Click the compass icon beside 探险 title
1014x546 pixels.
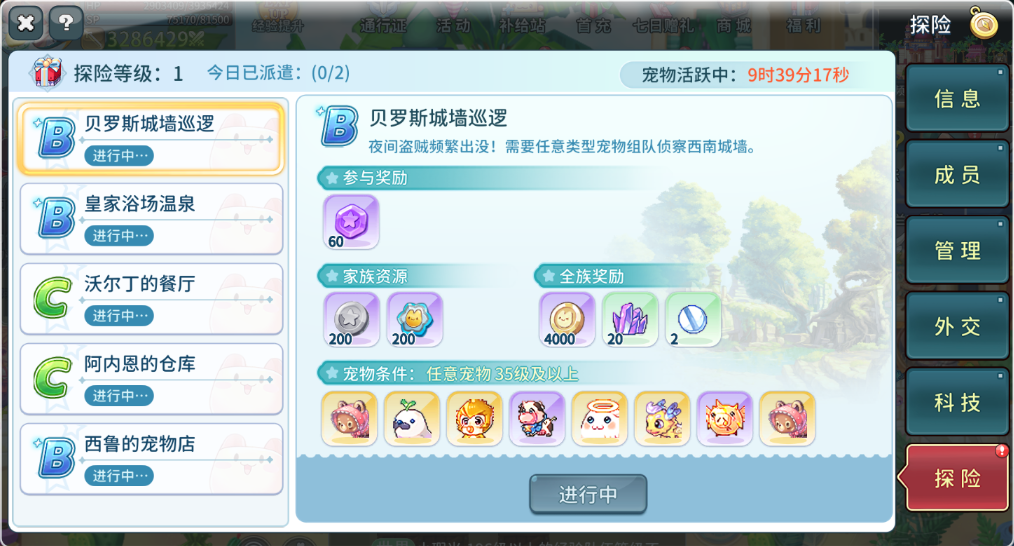pyautogui.click(x=984, y=24)
